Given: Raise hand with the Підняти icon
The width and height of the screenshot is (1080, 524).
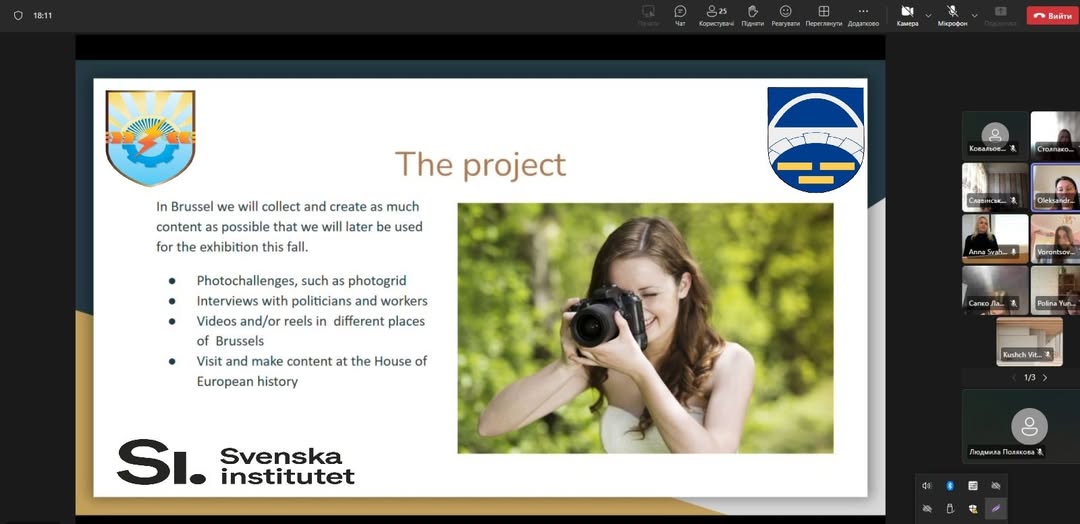Looking at the screenshot, I should coord(752,15).
